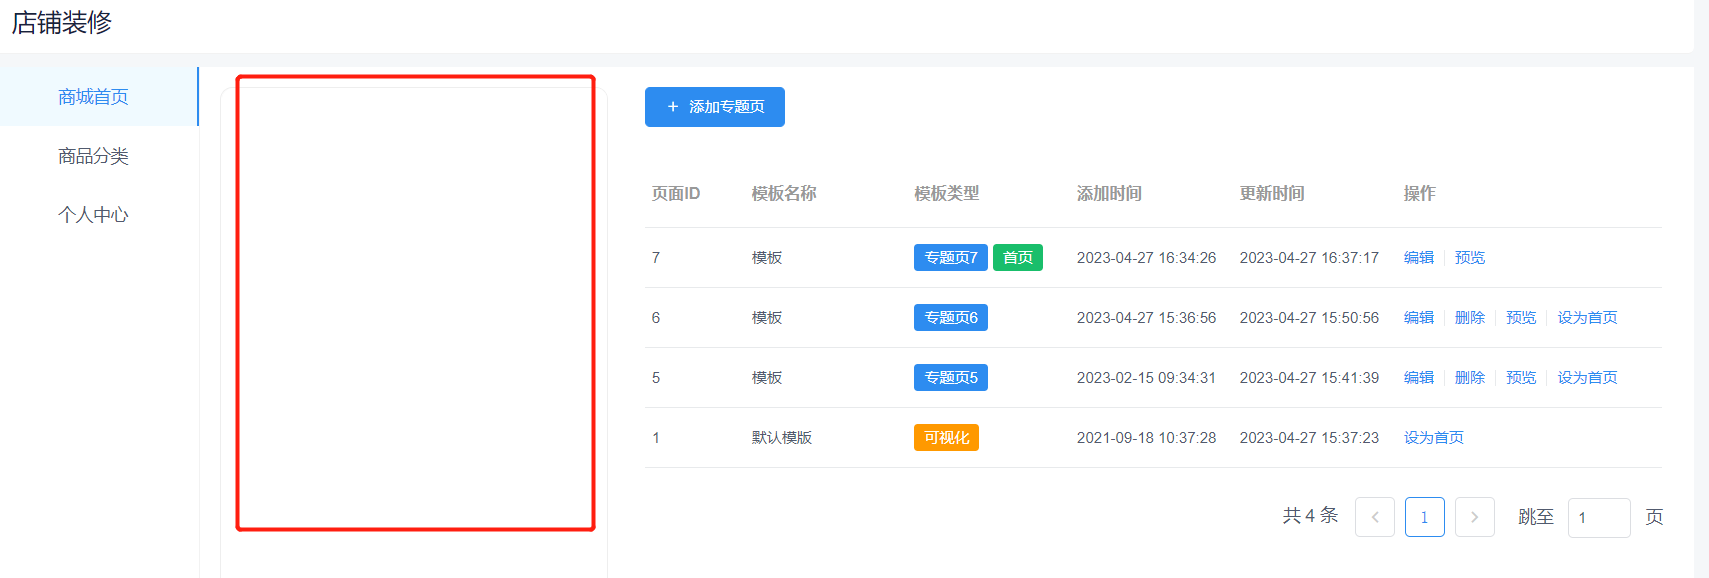
Task: Click the 页面ID column header
Action: tap(676, 194)
